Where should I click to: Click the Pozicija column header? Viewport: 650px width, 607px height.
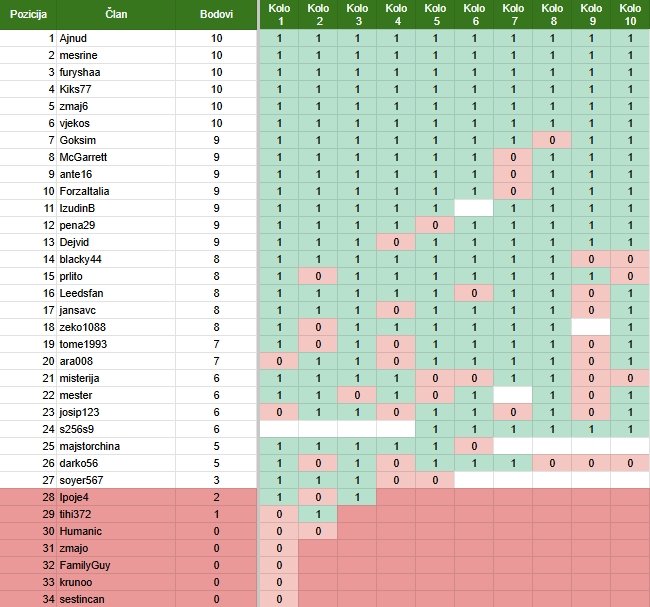pyautogui.click(x=28, y=15)
